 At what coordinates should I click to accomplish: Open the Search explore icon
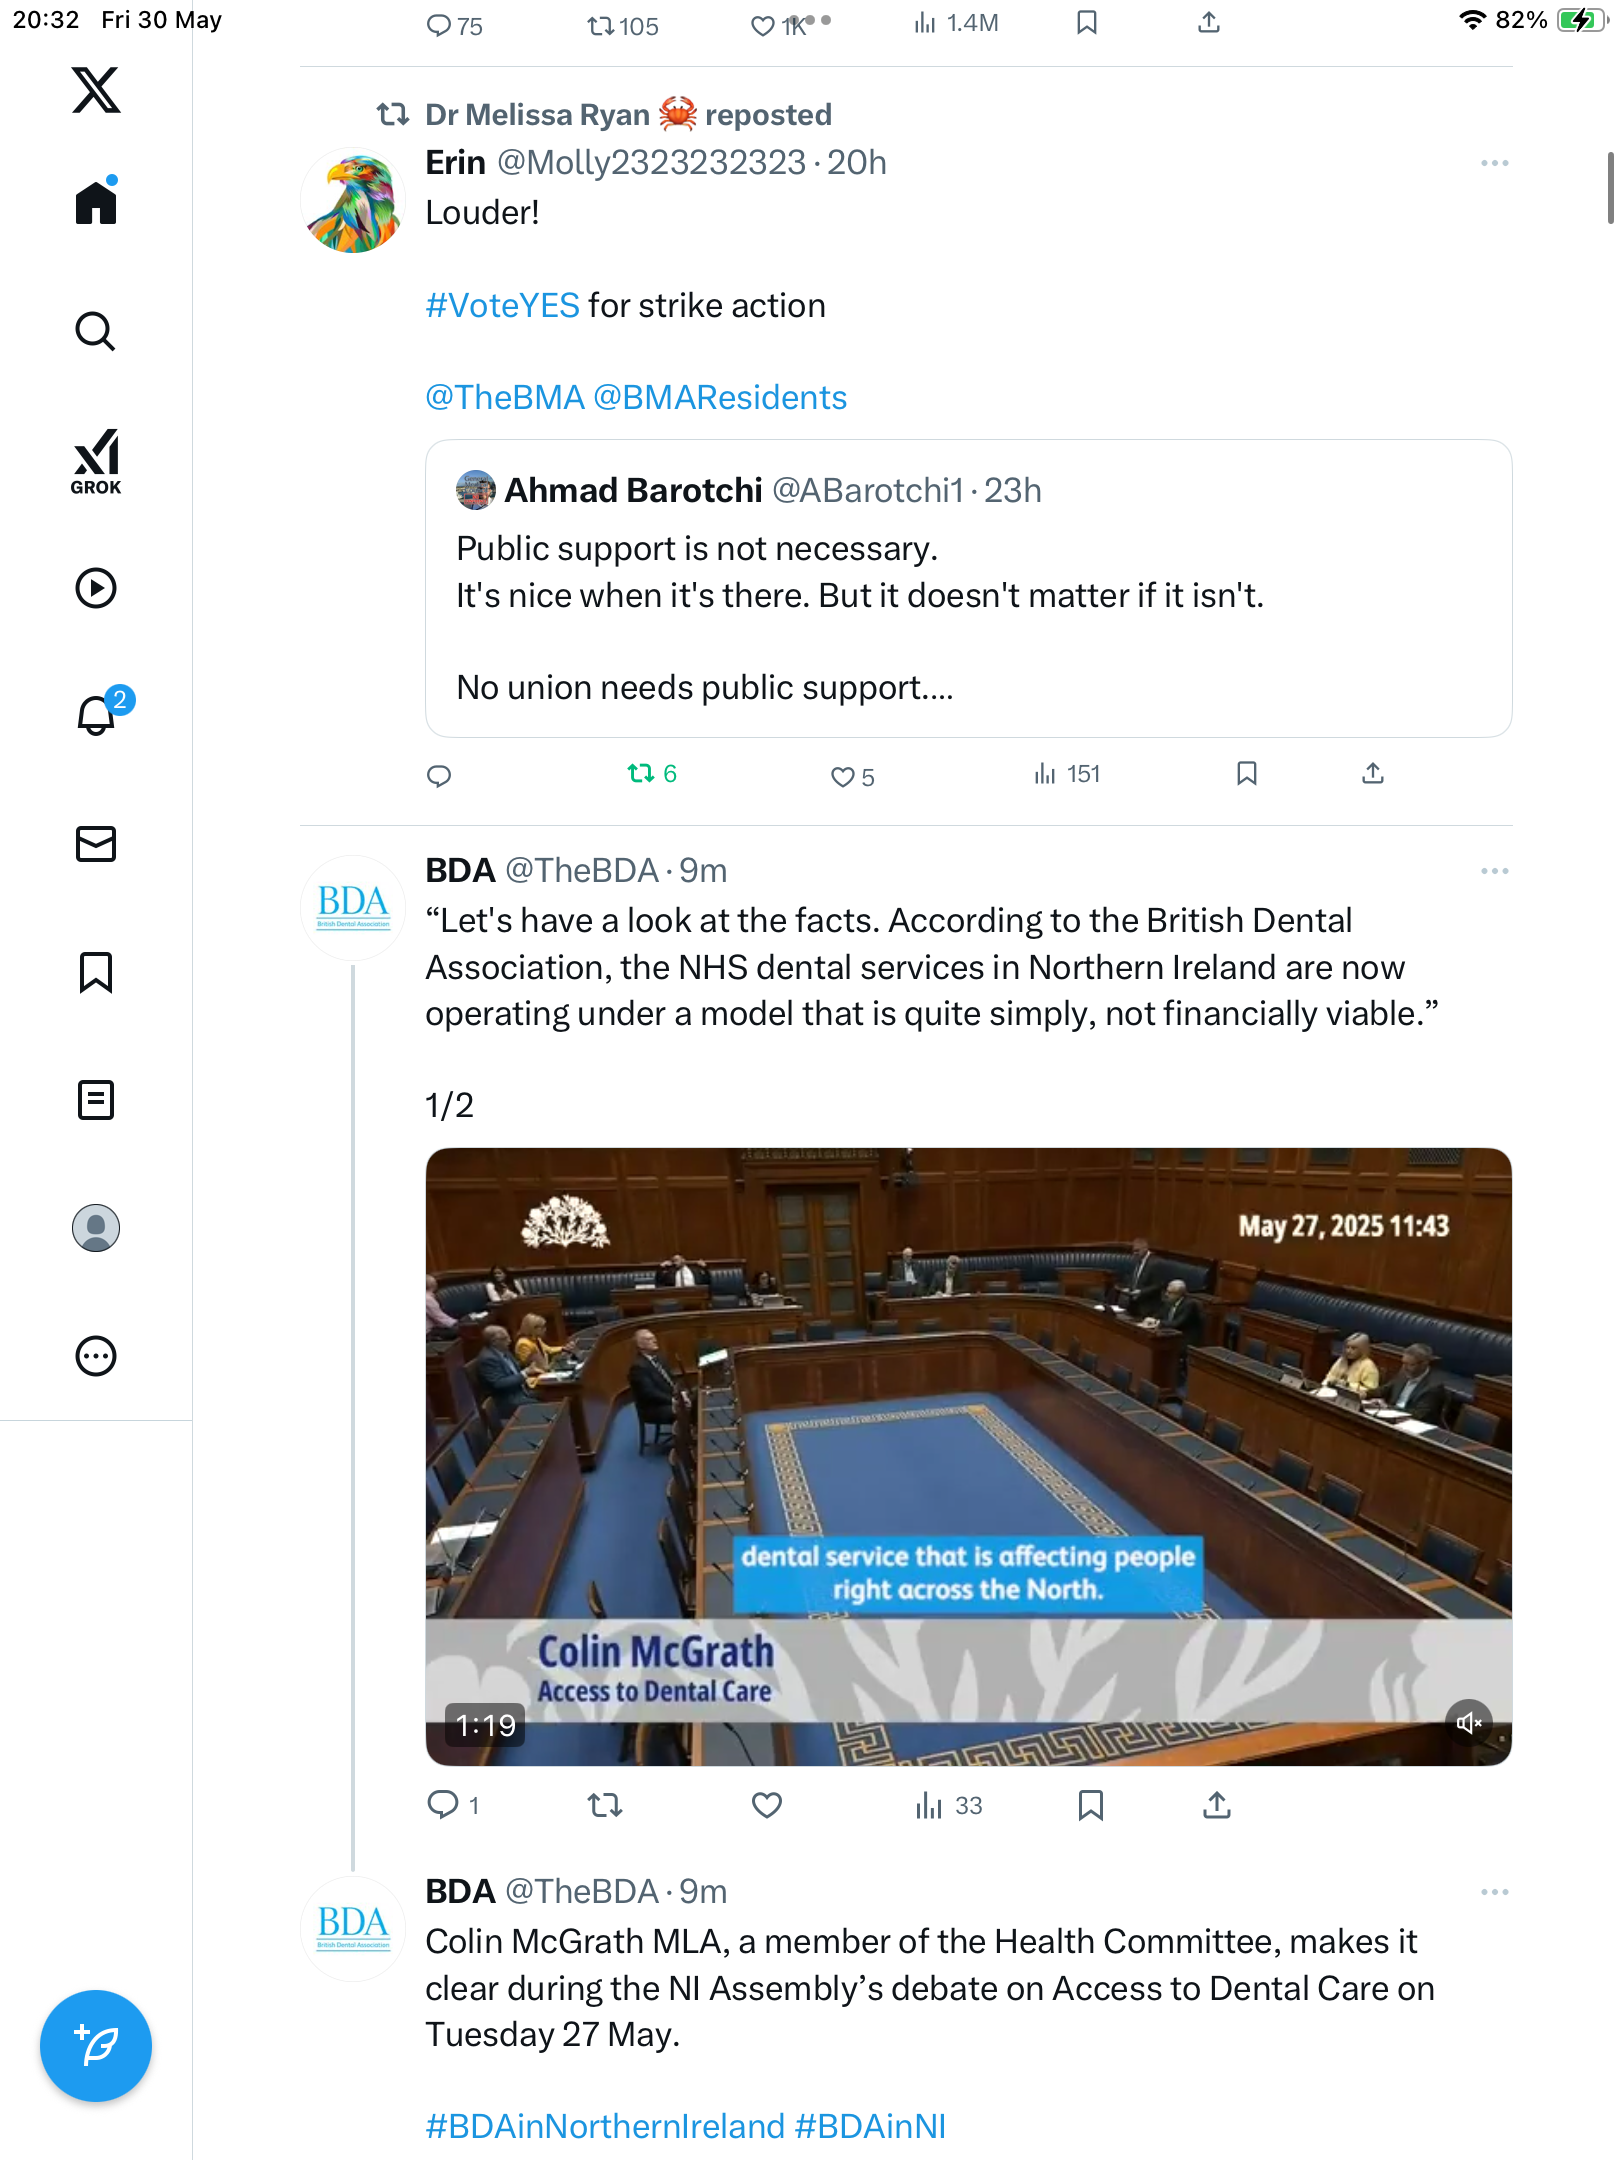96,331
